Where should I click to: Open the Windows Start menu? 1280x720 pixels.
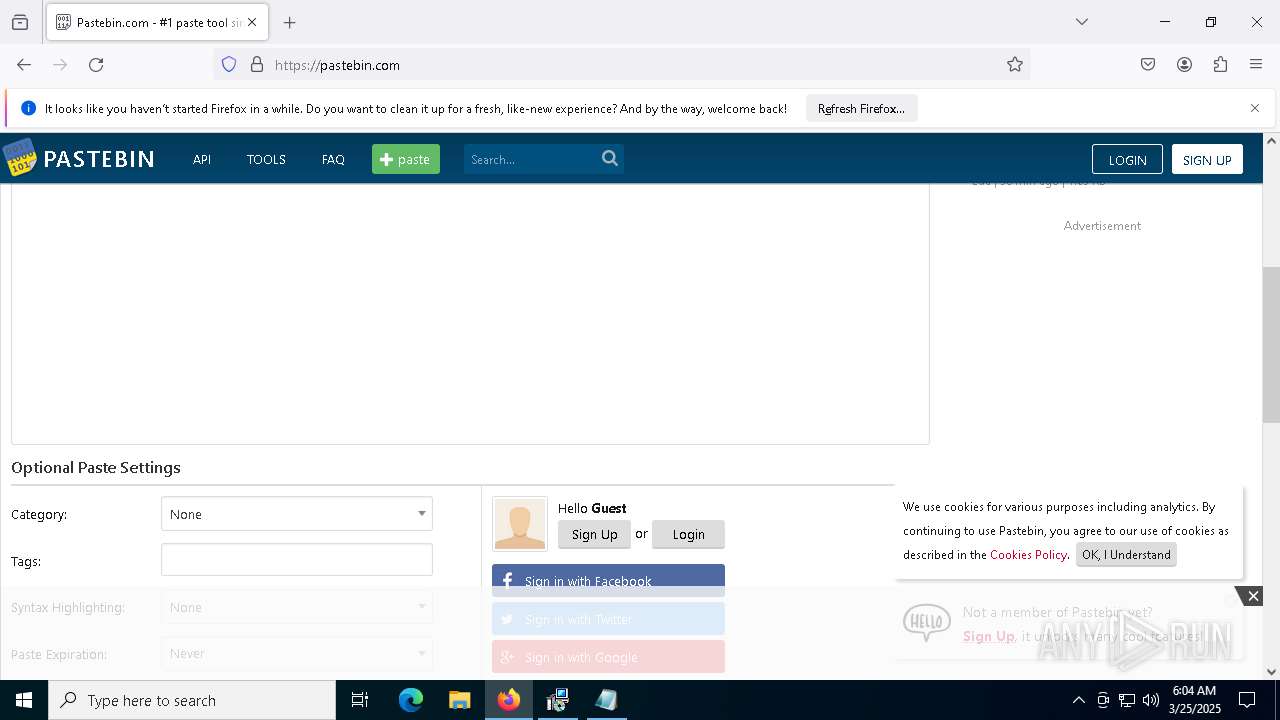click(x=24, y=700)
